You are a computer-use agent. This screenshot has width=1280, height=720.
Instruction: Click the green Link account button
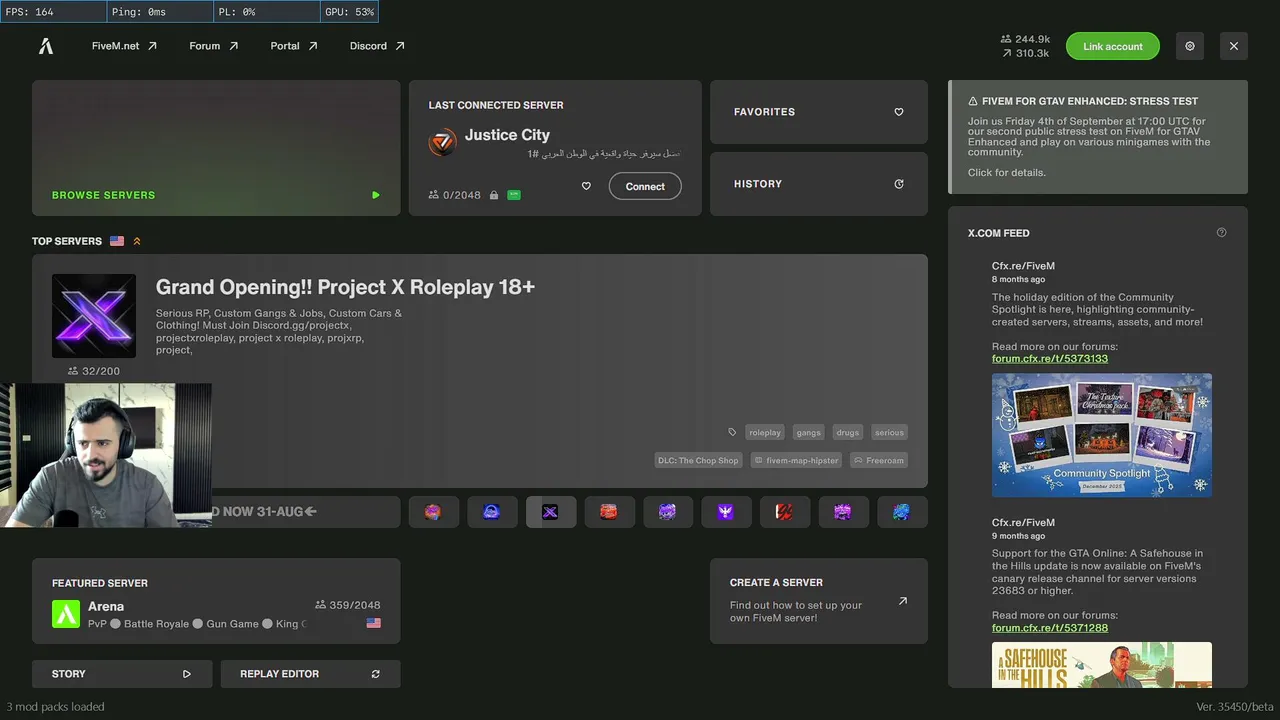1112,46
